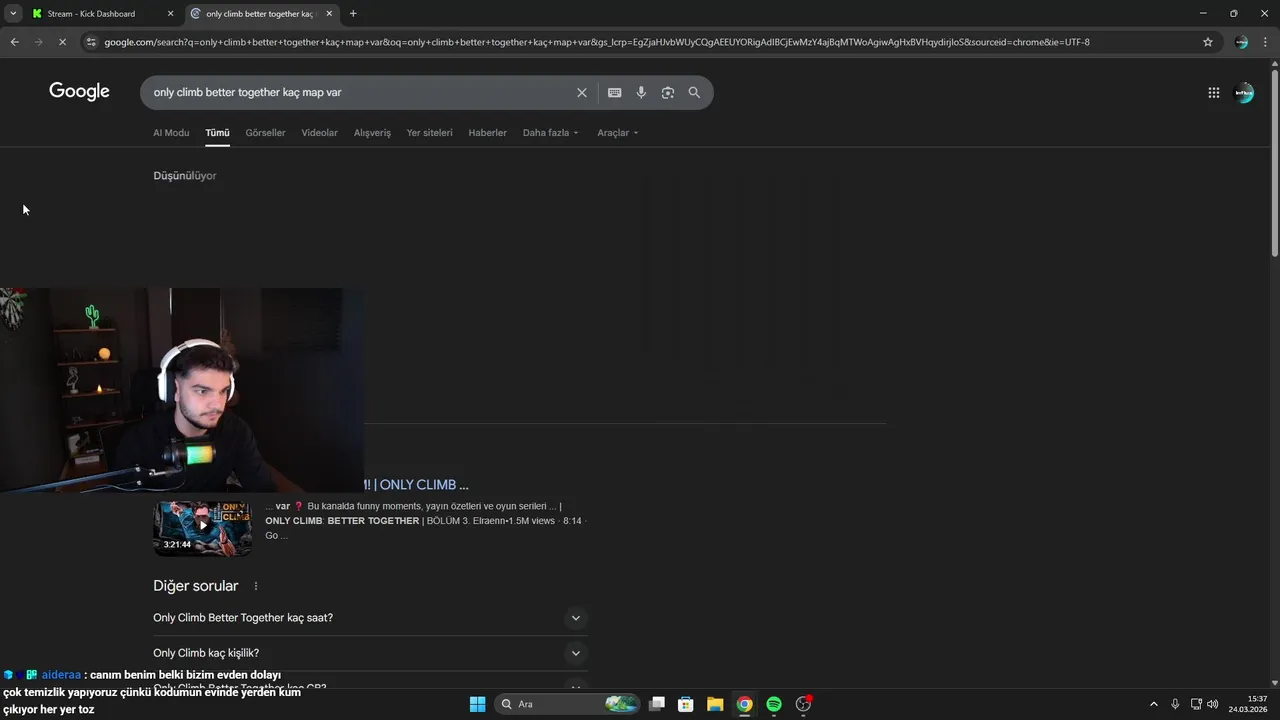Open Task View in taskbar
The width and height of the screenshot is (1280, 720).
657,704
